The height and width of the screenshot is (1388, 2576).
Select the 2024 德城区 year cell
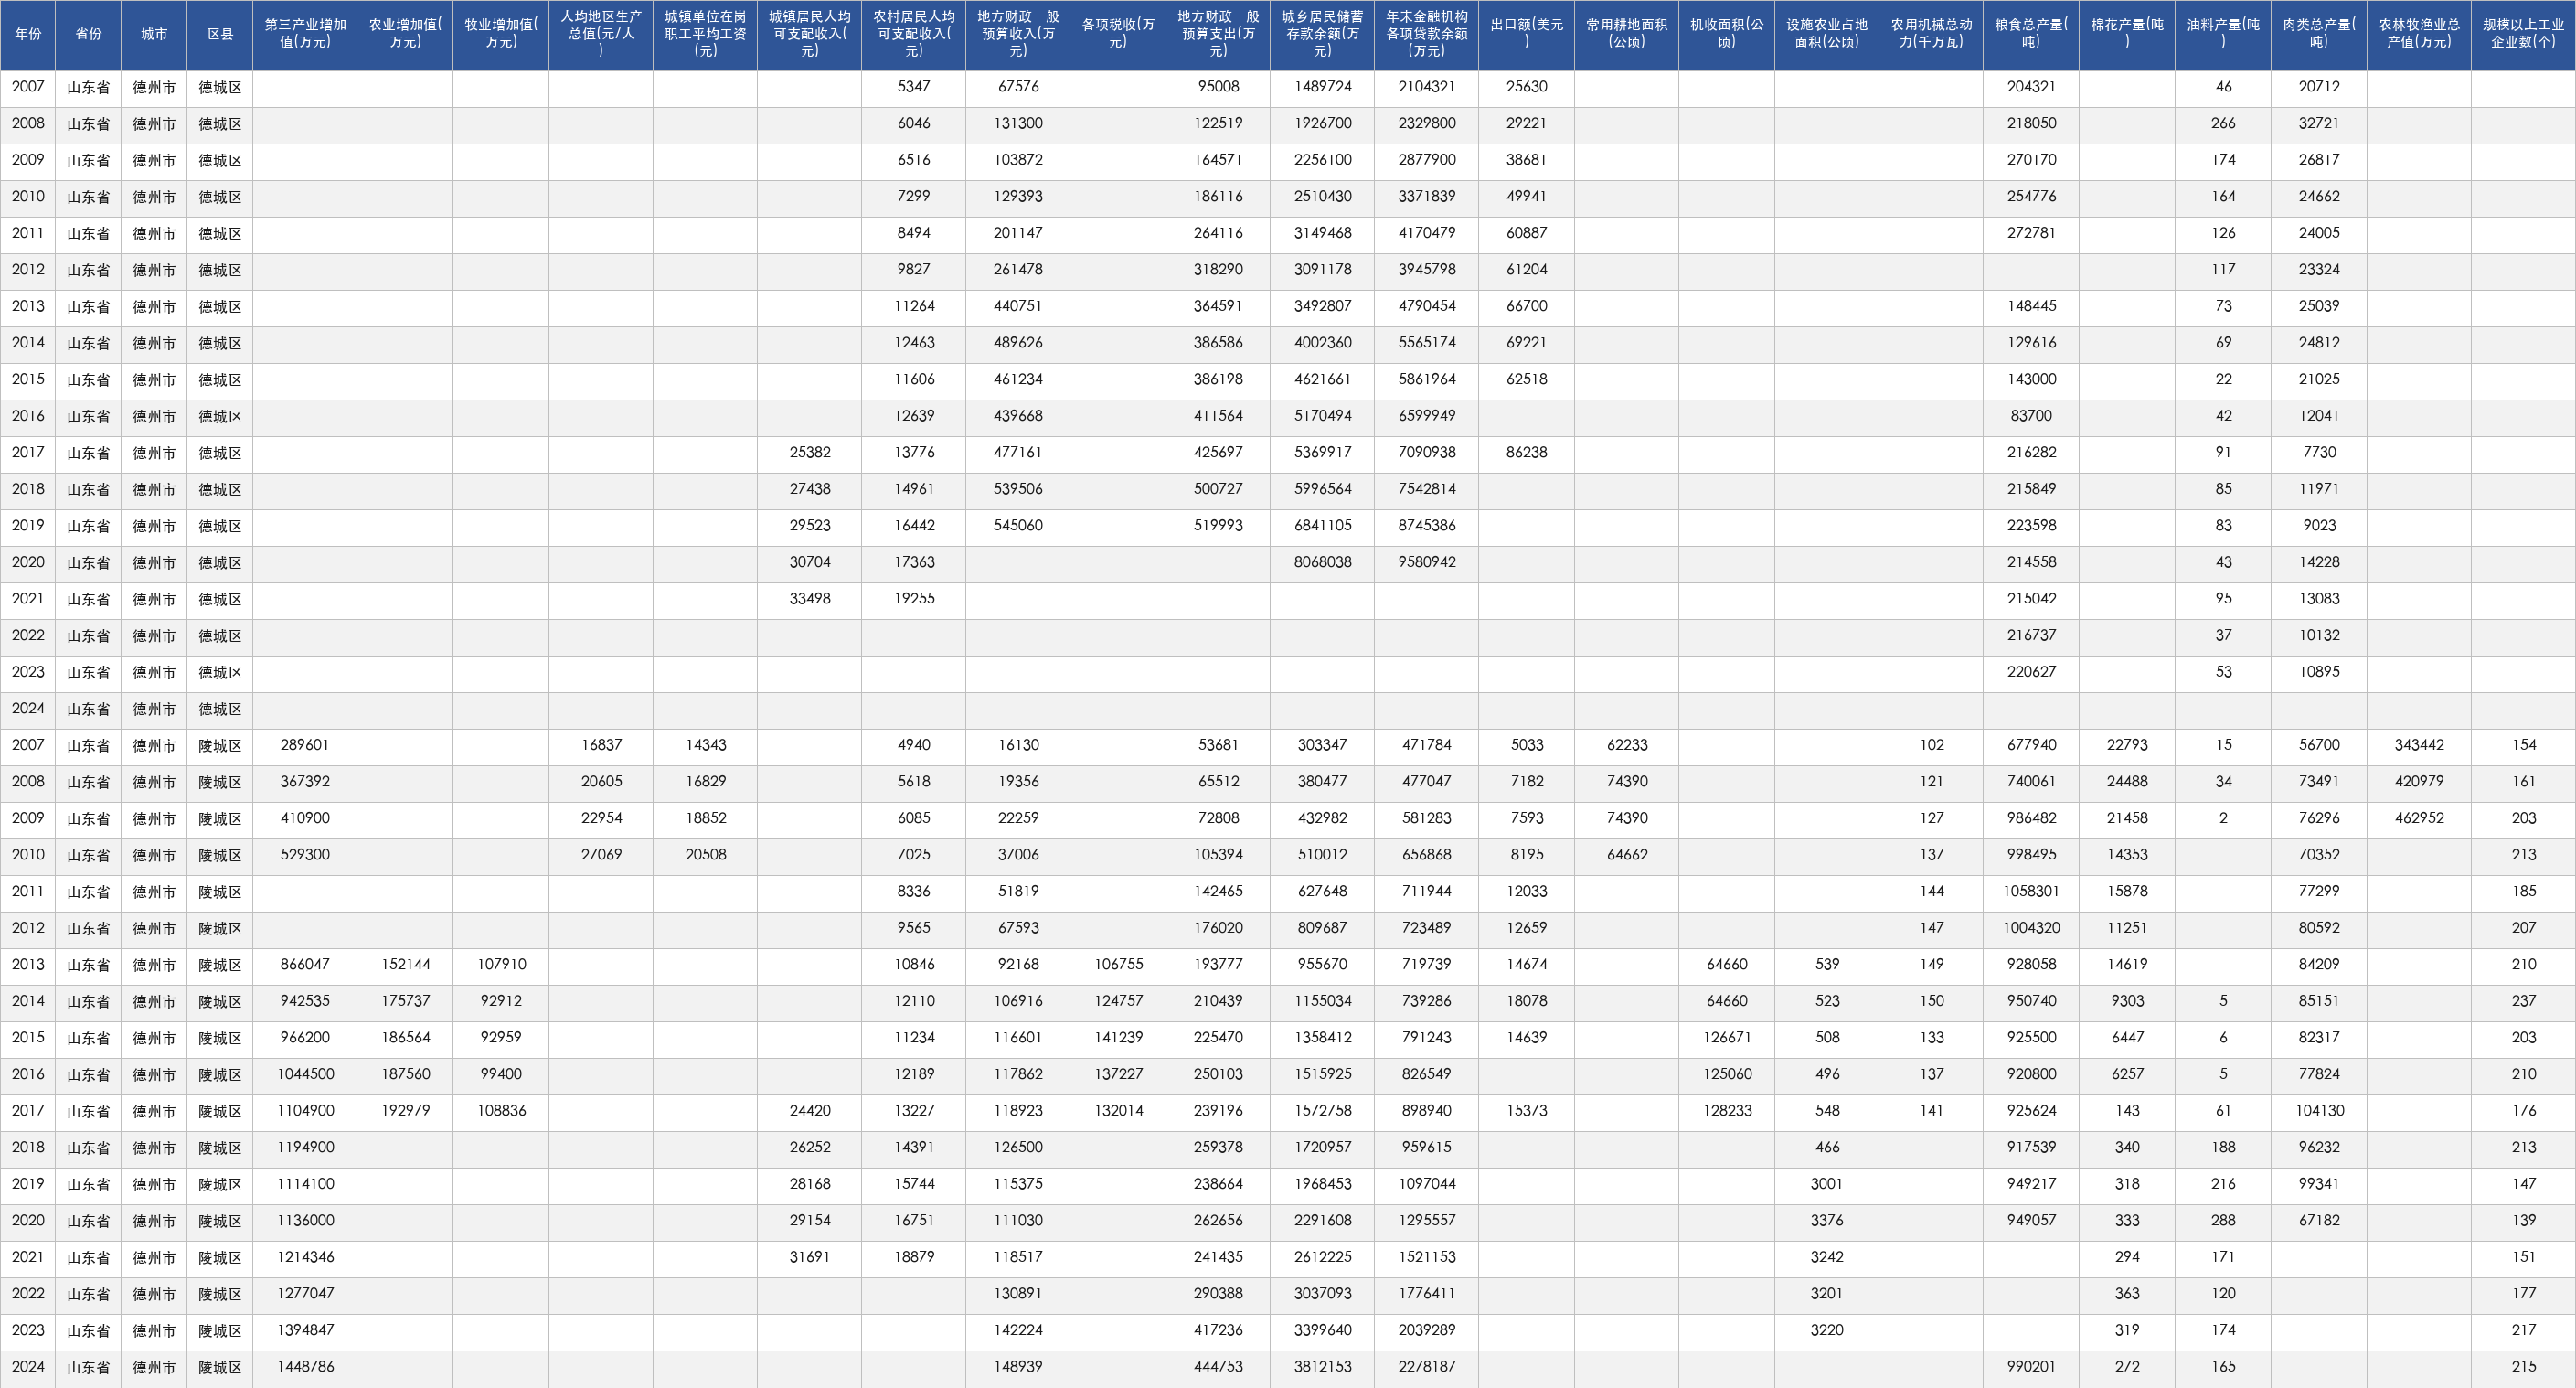point(28,709)
